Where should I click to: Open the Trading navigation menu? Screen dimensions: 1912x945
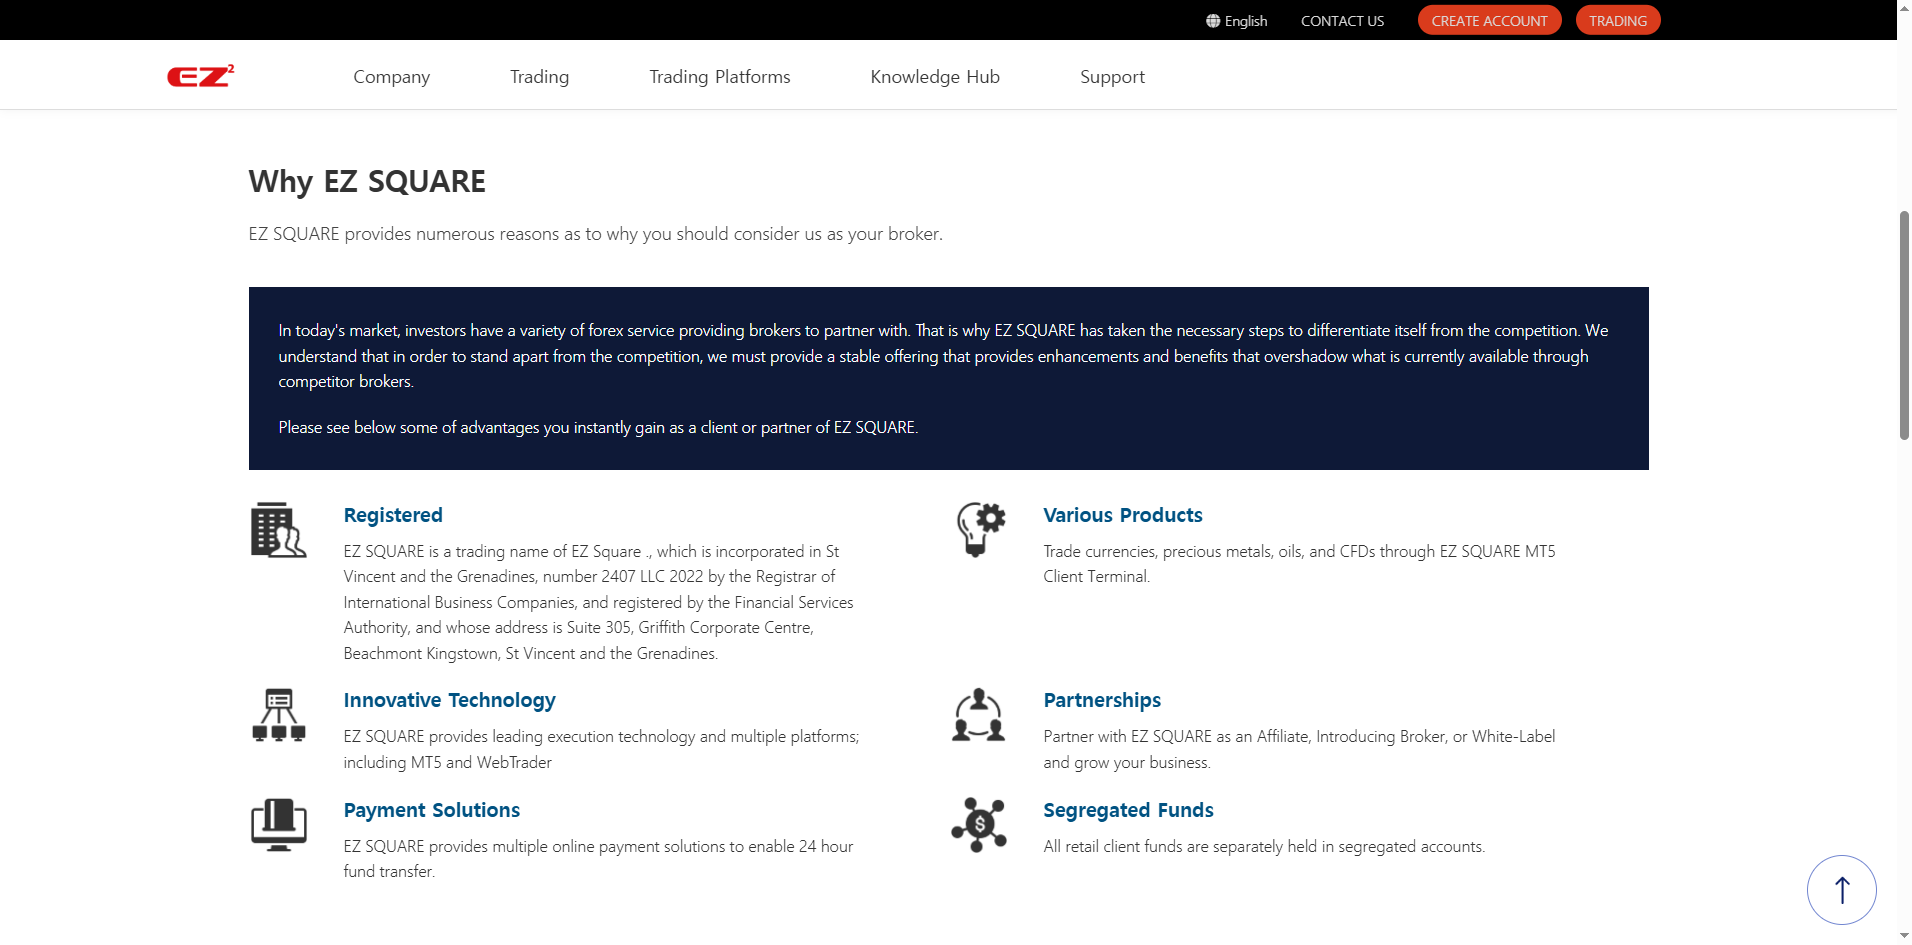(x=539, y=77)
